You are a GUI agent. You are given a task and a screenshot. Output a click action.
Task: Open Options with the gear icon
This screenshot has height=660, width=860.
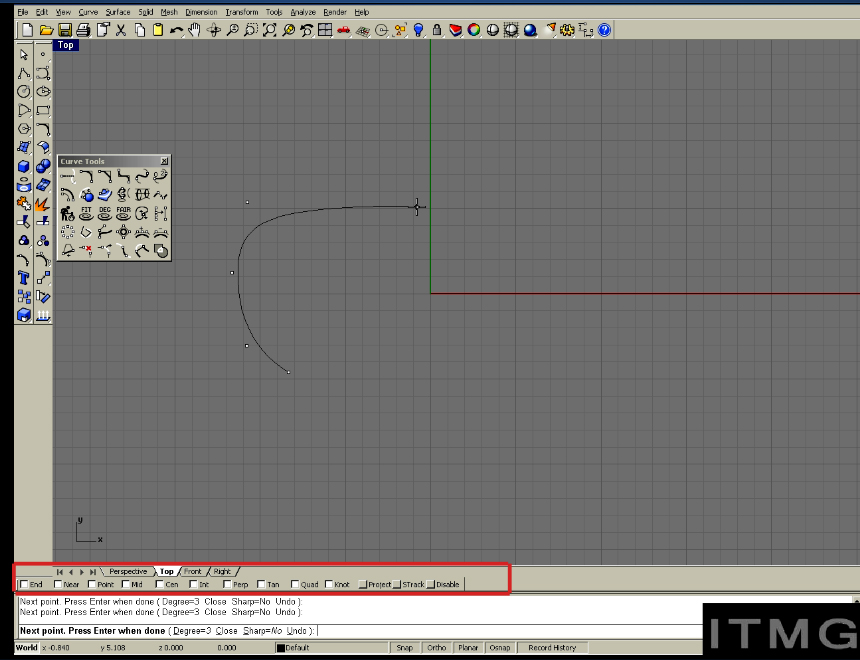tap(567, 30)
